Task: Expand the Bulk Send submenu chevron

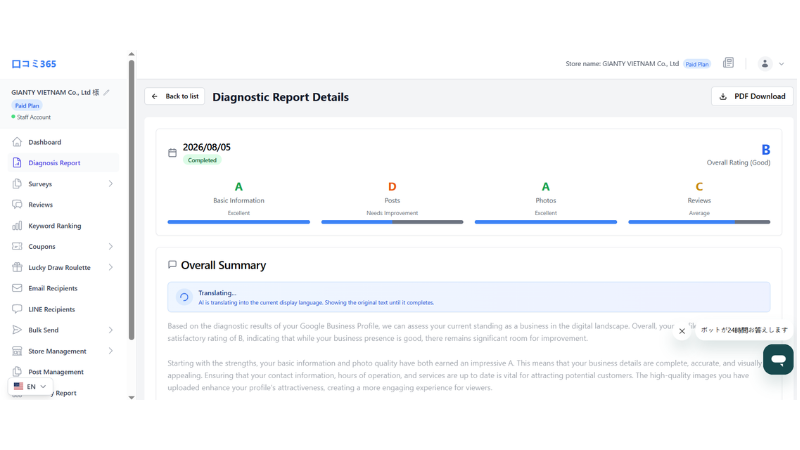Action: coord(111,330)
